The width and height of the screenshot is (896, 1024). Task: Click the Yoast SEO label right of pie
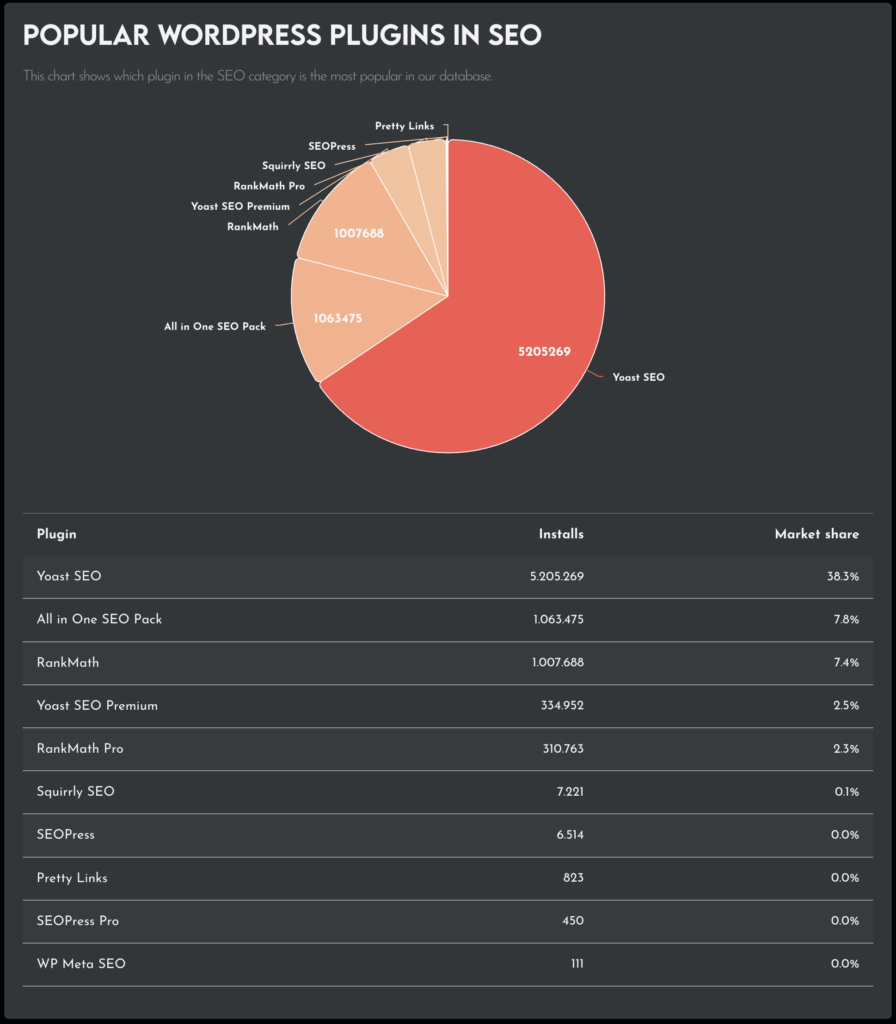click(638, 378)
